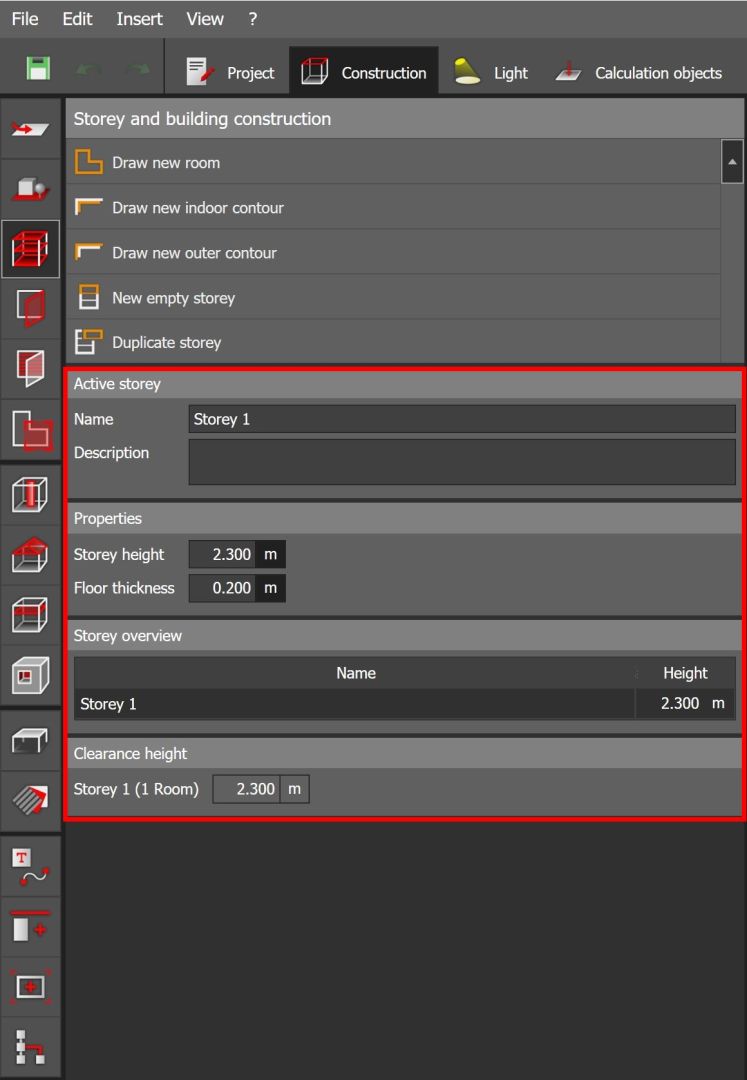
Task: Open the sidebar tool with red tilted plane over square
Action: point(30,309)
